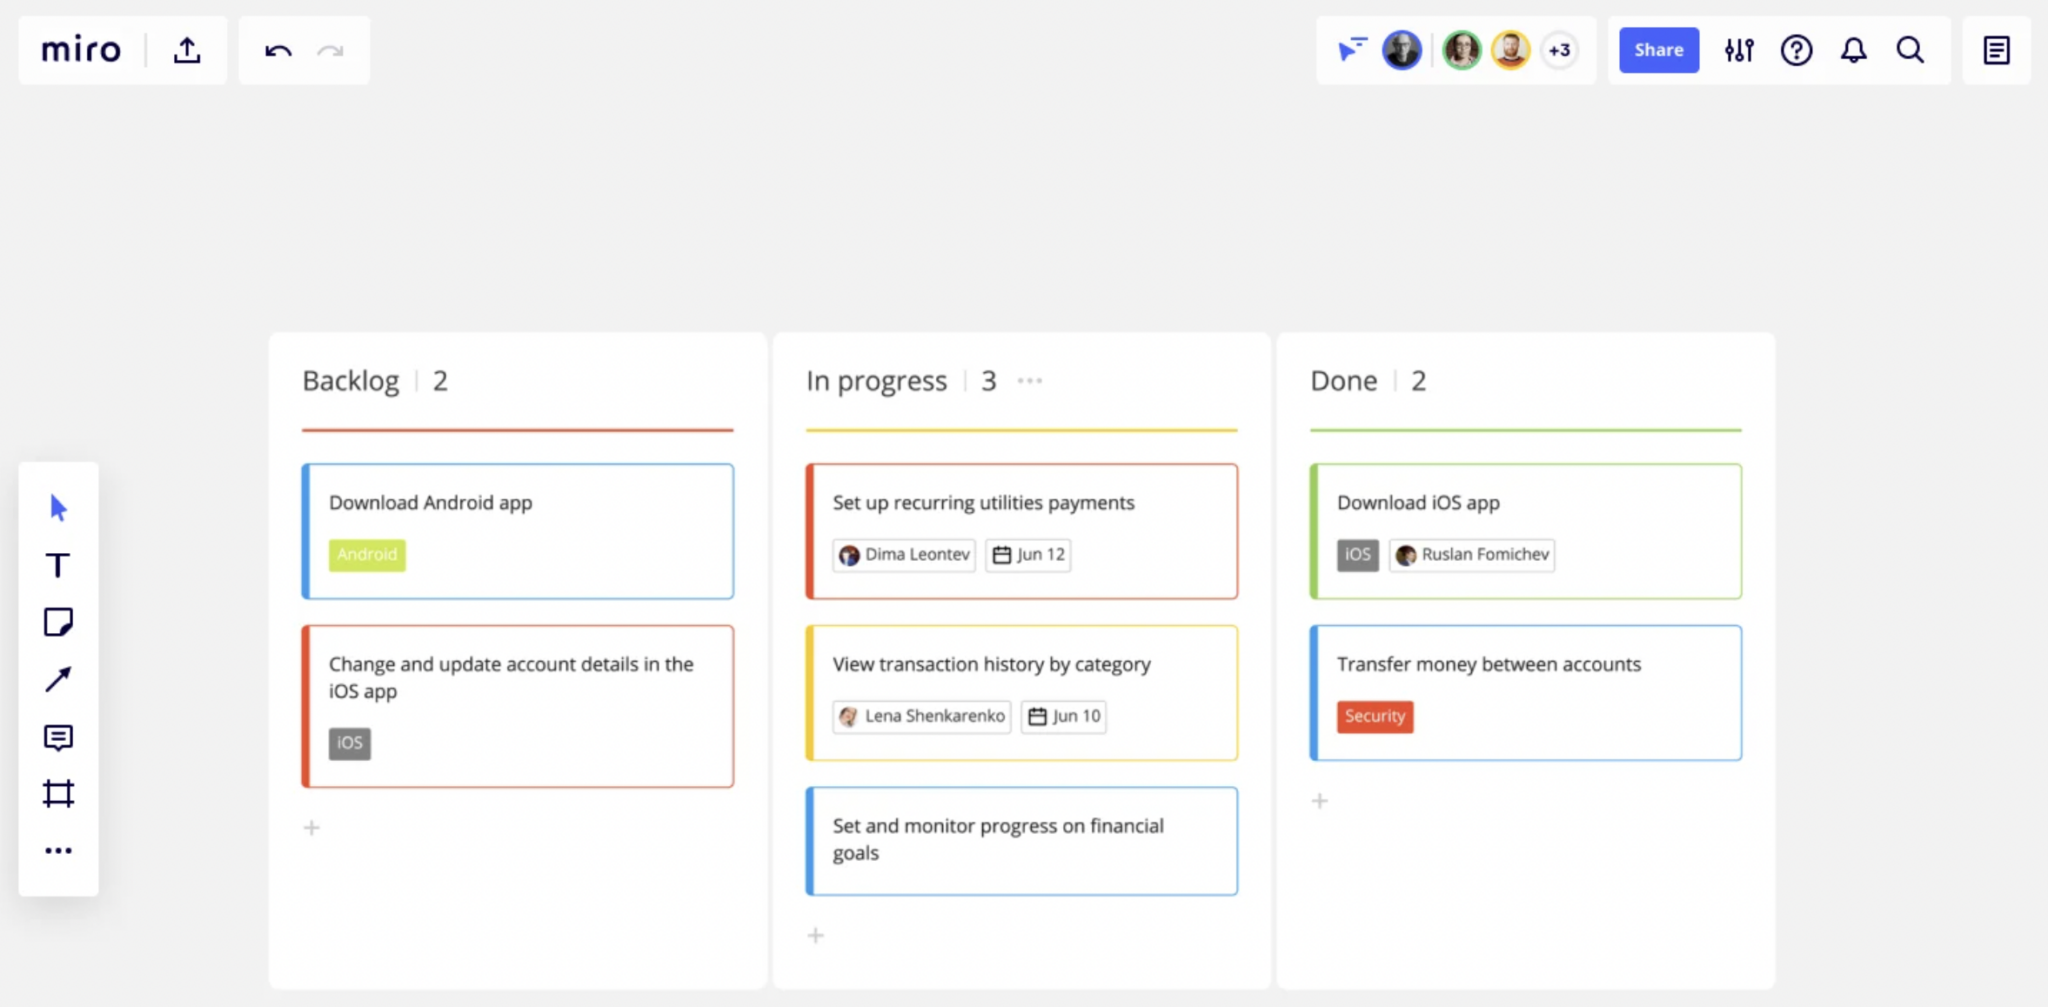Select the cursor arrow tool
2048x1007 pixels.
tap(58, 508)
